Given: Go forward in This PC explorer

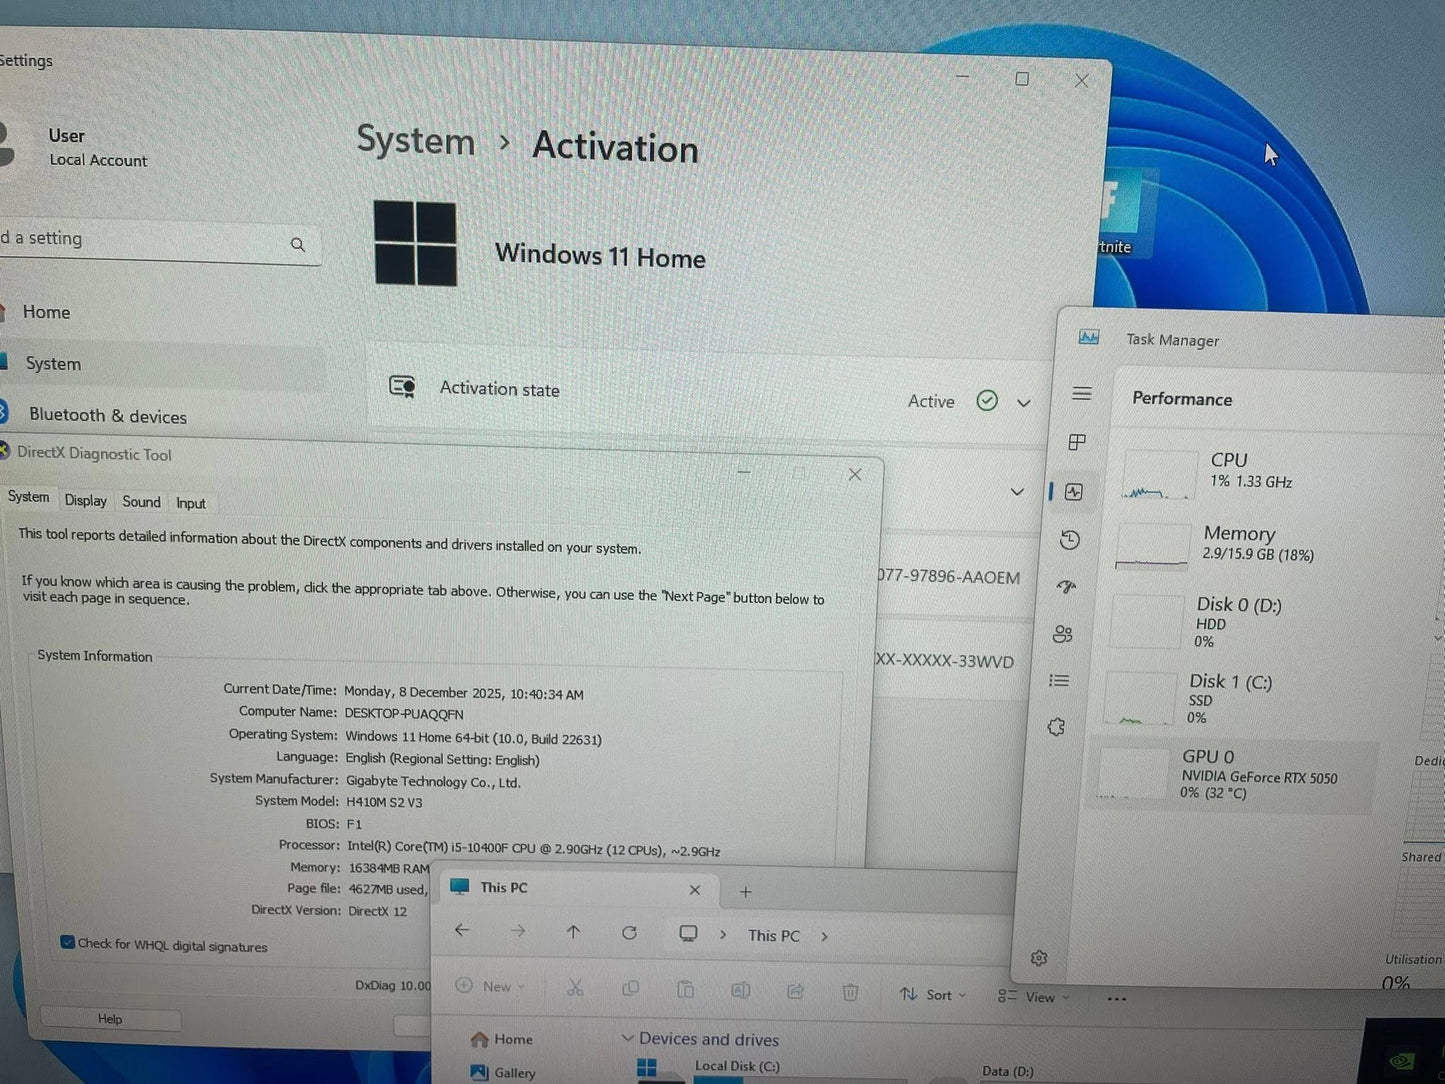Looking at the screenshot, I should coord(518,931).
